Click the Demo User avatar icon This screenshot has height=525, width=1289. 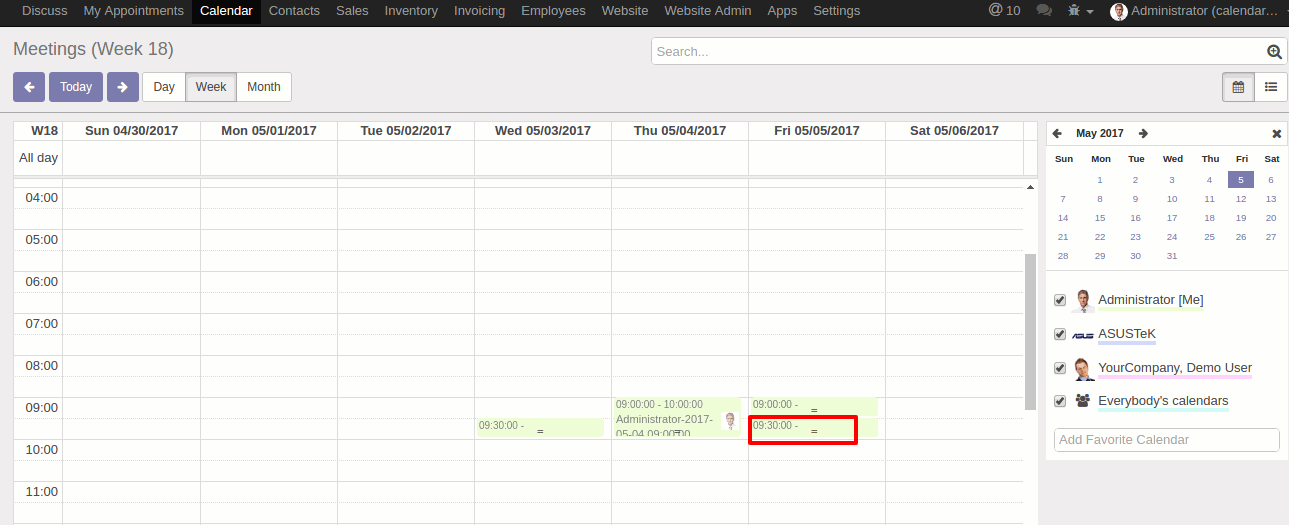tap(1083, 369)
